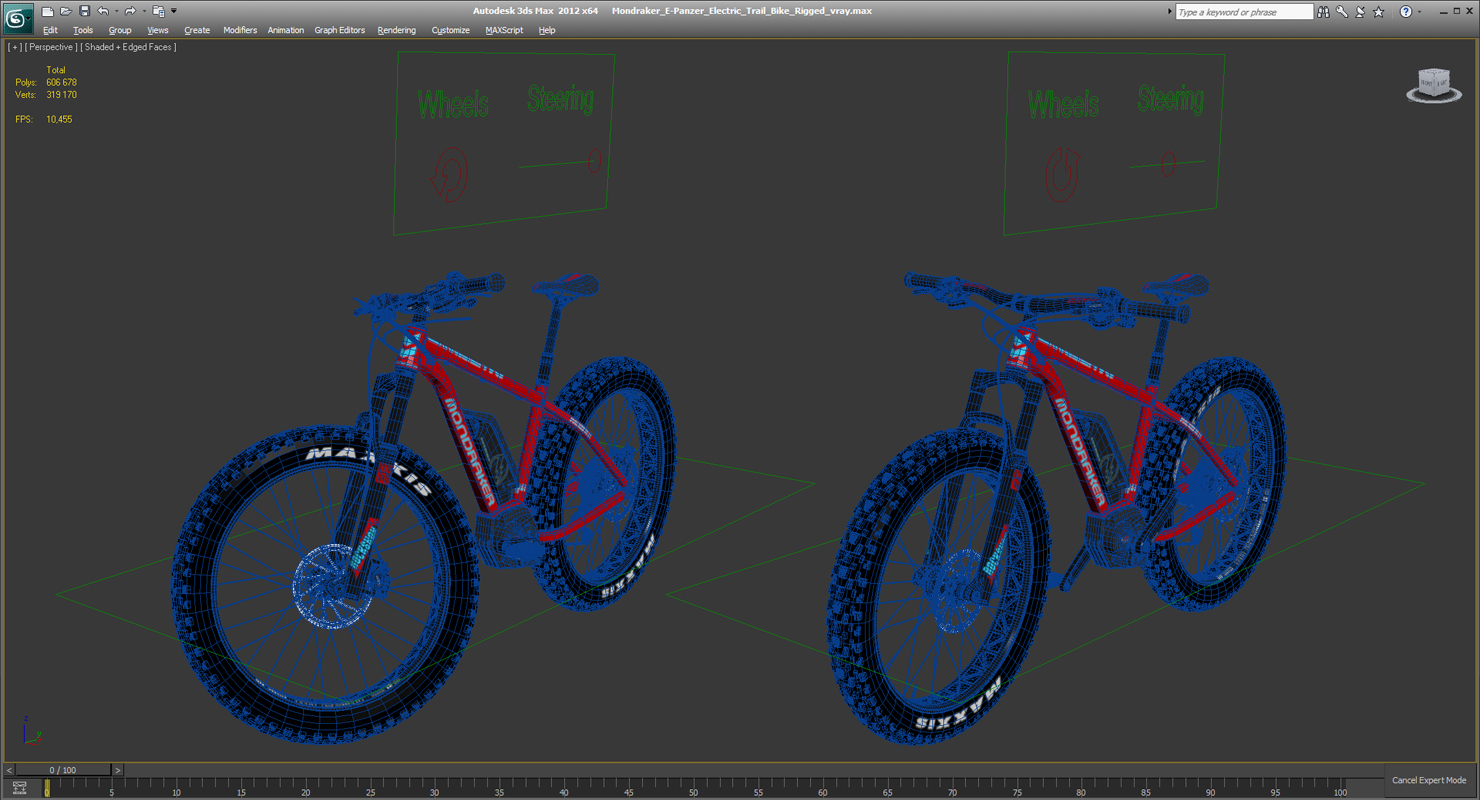Image resolution: width=1480 pixels, height=800 pixels.
Task: Open the Customize menu
Action: pos(451,30)
